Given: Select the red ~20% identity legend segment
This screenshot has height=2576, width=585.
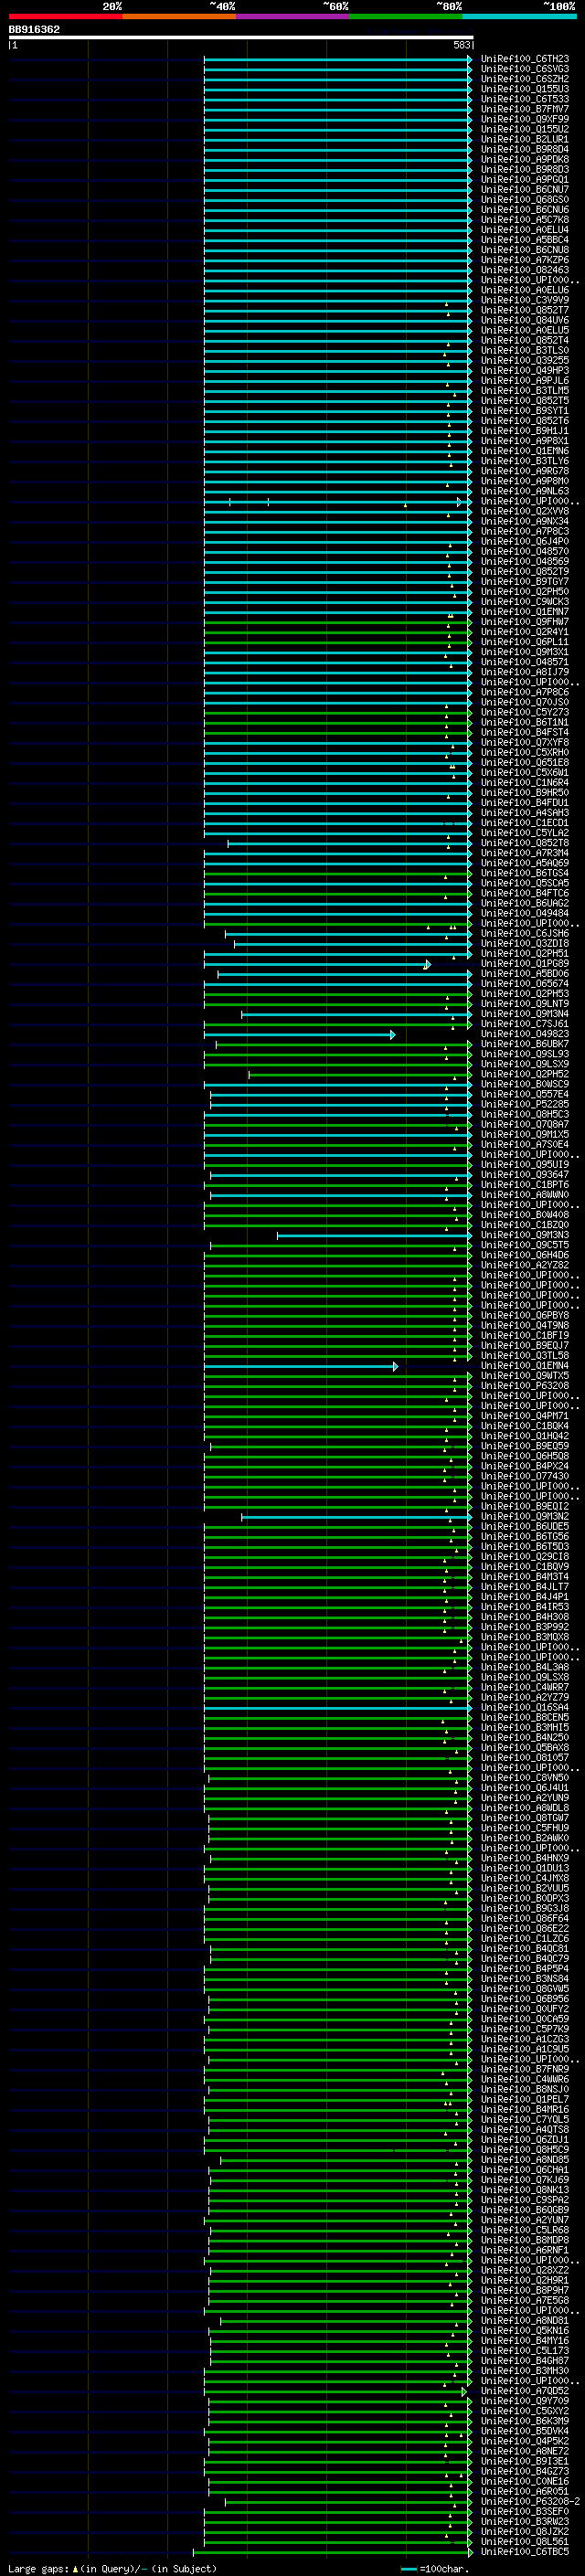Looking at the screenshot, I should pos(65,17).
